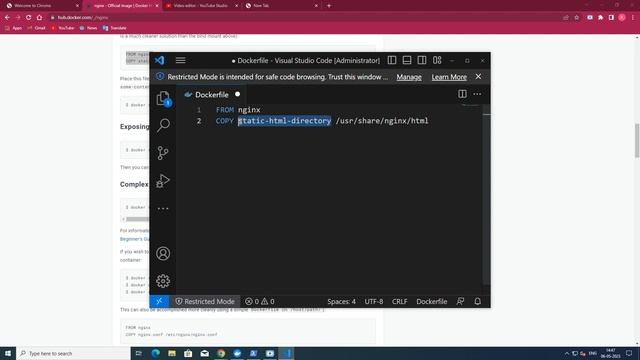Image resolution: width=640 pixels, height=360 pixels.
Task: Click the COPY keyword on line 2
Action: coord(224,121)
